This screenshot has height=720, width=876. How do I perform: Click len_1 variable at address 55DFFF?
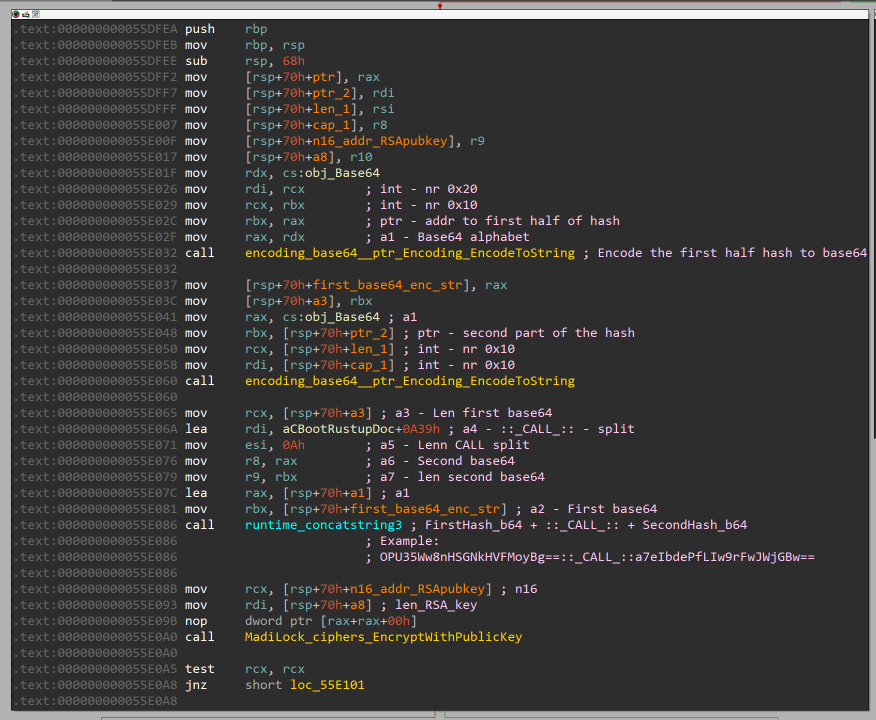[x=331, y=109]
